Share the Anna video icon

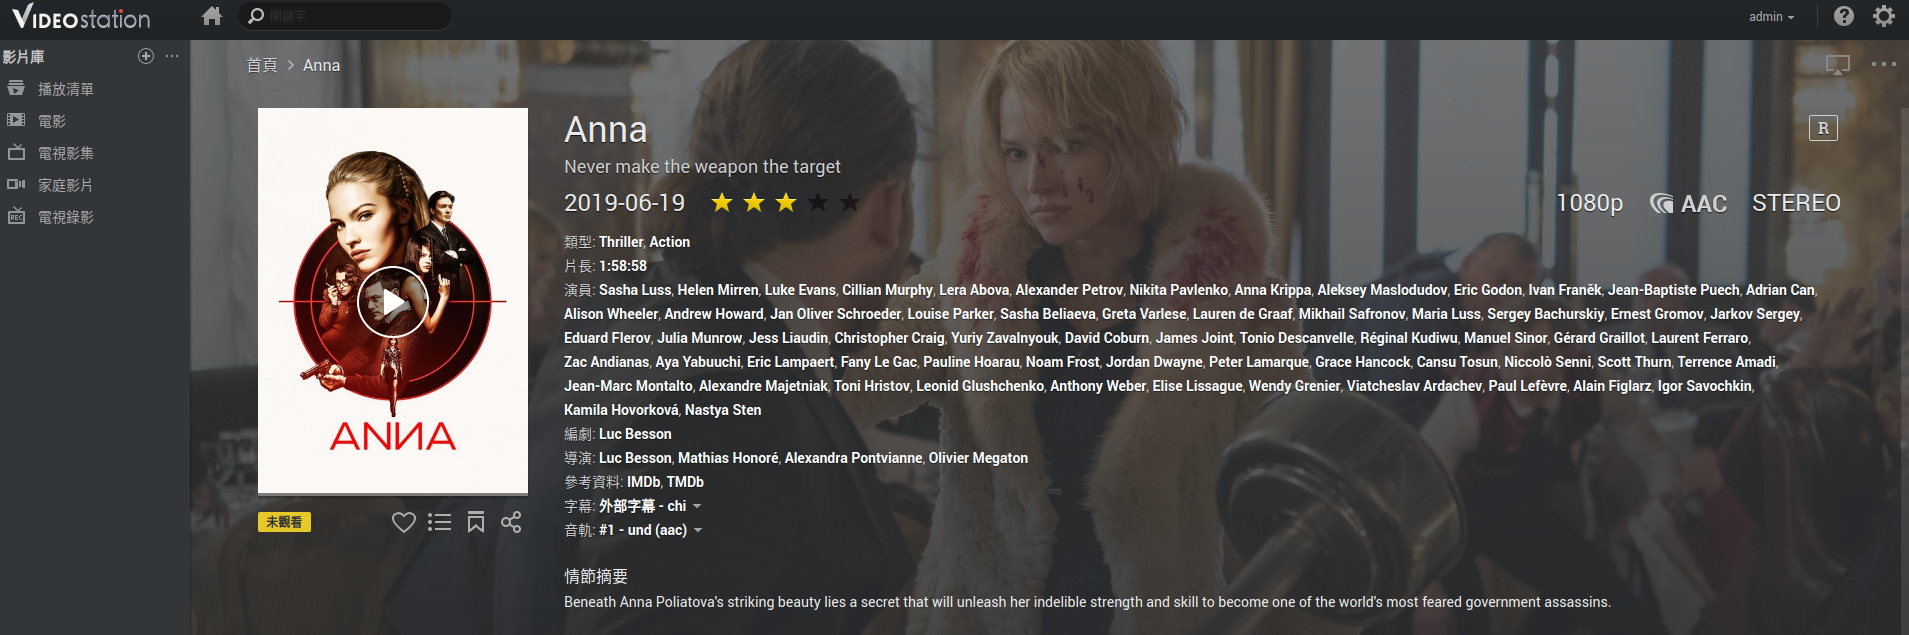click(x=511, y=522)
